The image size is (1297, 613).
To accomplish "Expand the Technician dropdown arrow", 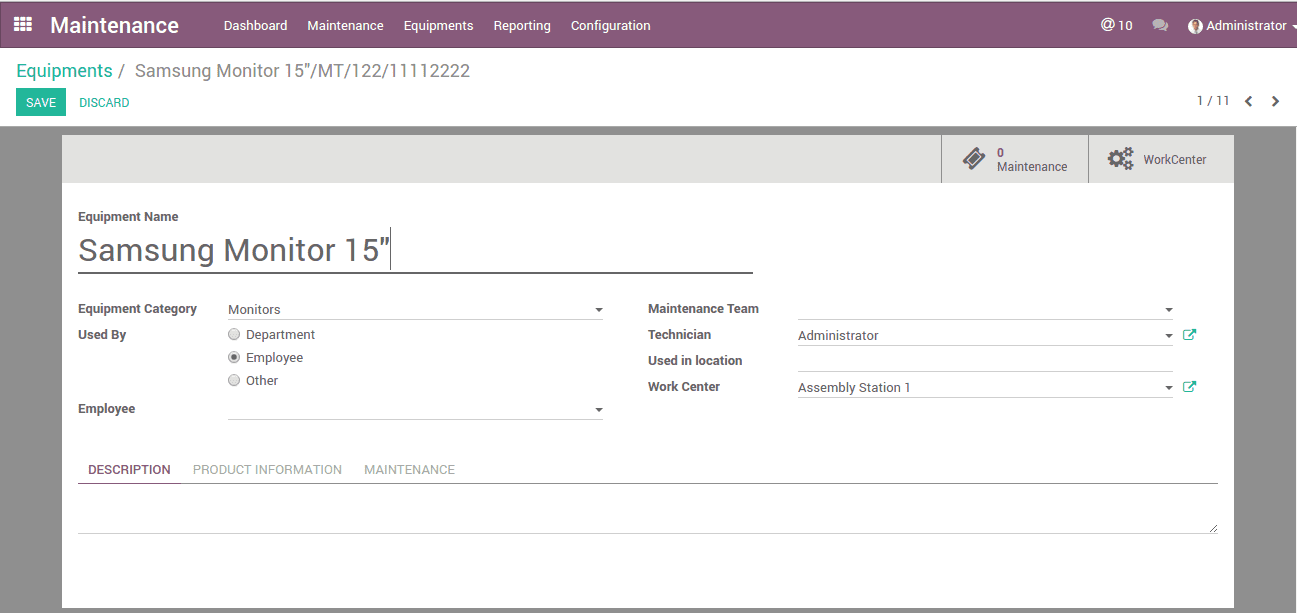I will pyautogui.click(x=1168, y=337).
